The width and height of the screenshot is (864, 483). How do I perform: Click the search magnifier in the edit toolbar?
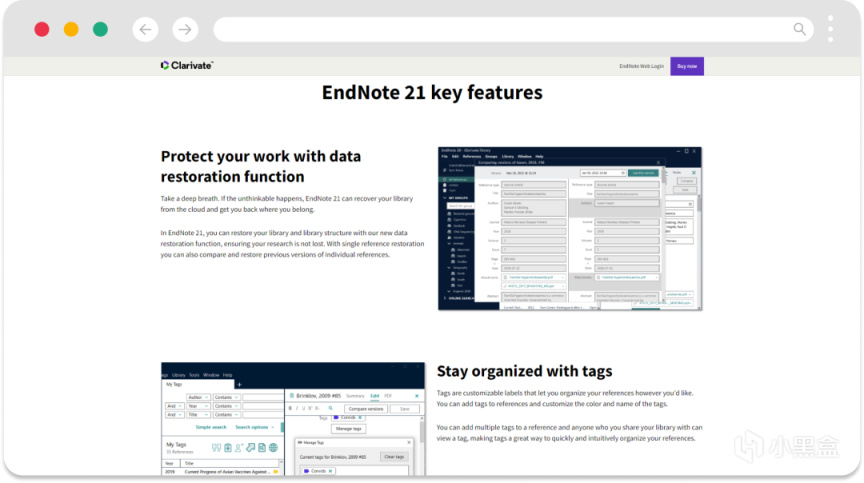[x=331, y=409]
